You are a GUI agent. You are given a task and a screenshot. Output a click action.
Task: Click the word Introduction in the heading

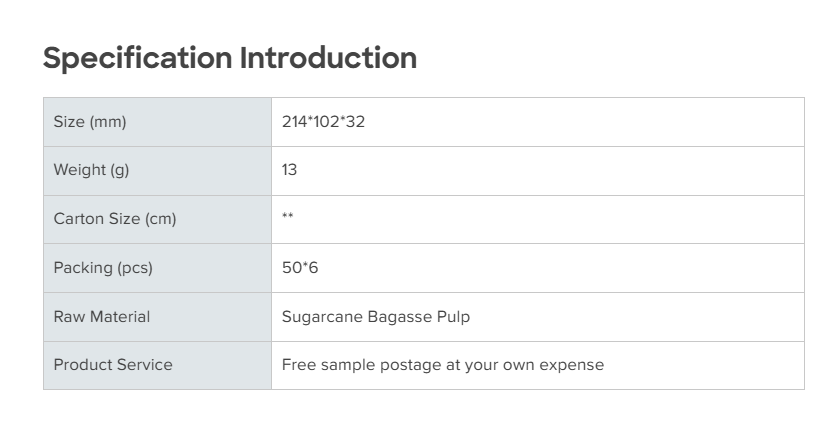328,58
